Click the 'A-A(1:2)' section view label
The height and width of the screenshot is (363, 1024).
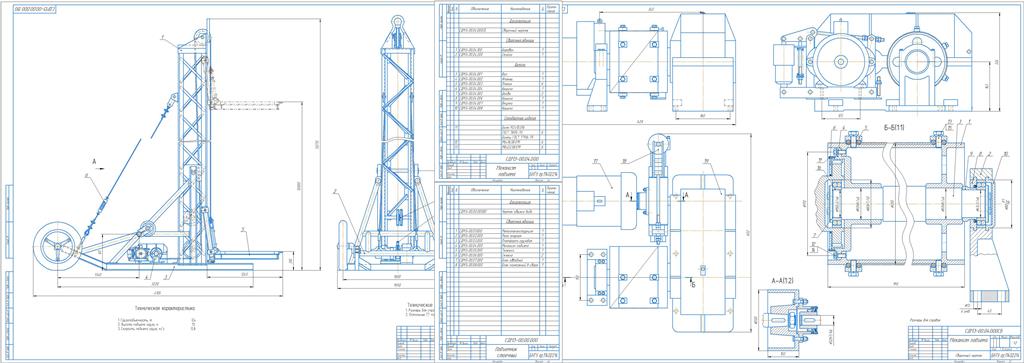click(782, 280)
